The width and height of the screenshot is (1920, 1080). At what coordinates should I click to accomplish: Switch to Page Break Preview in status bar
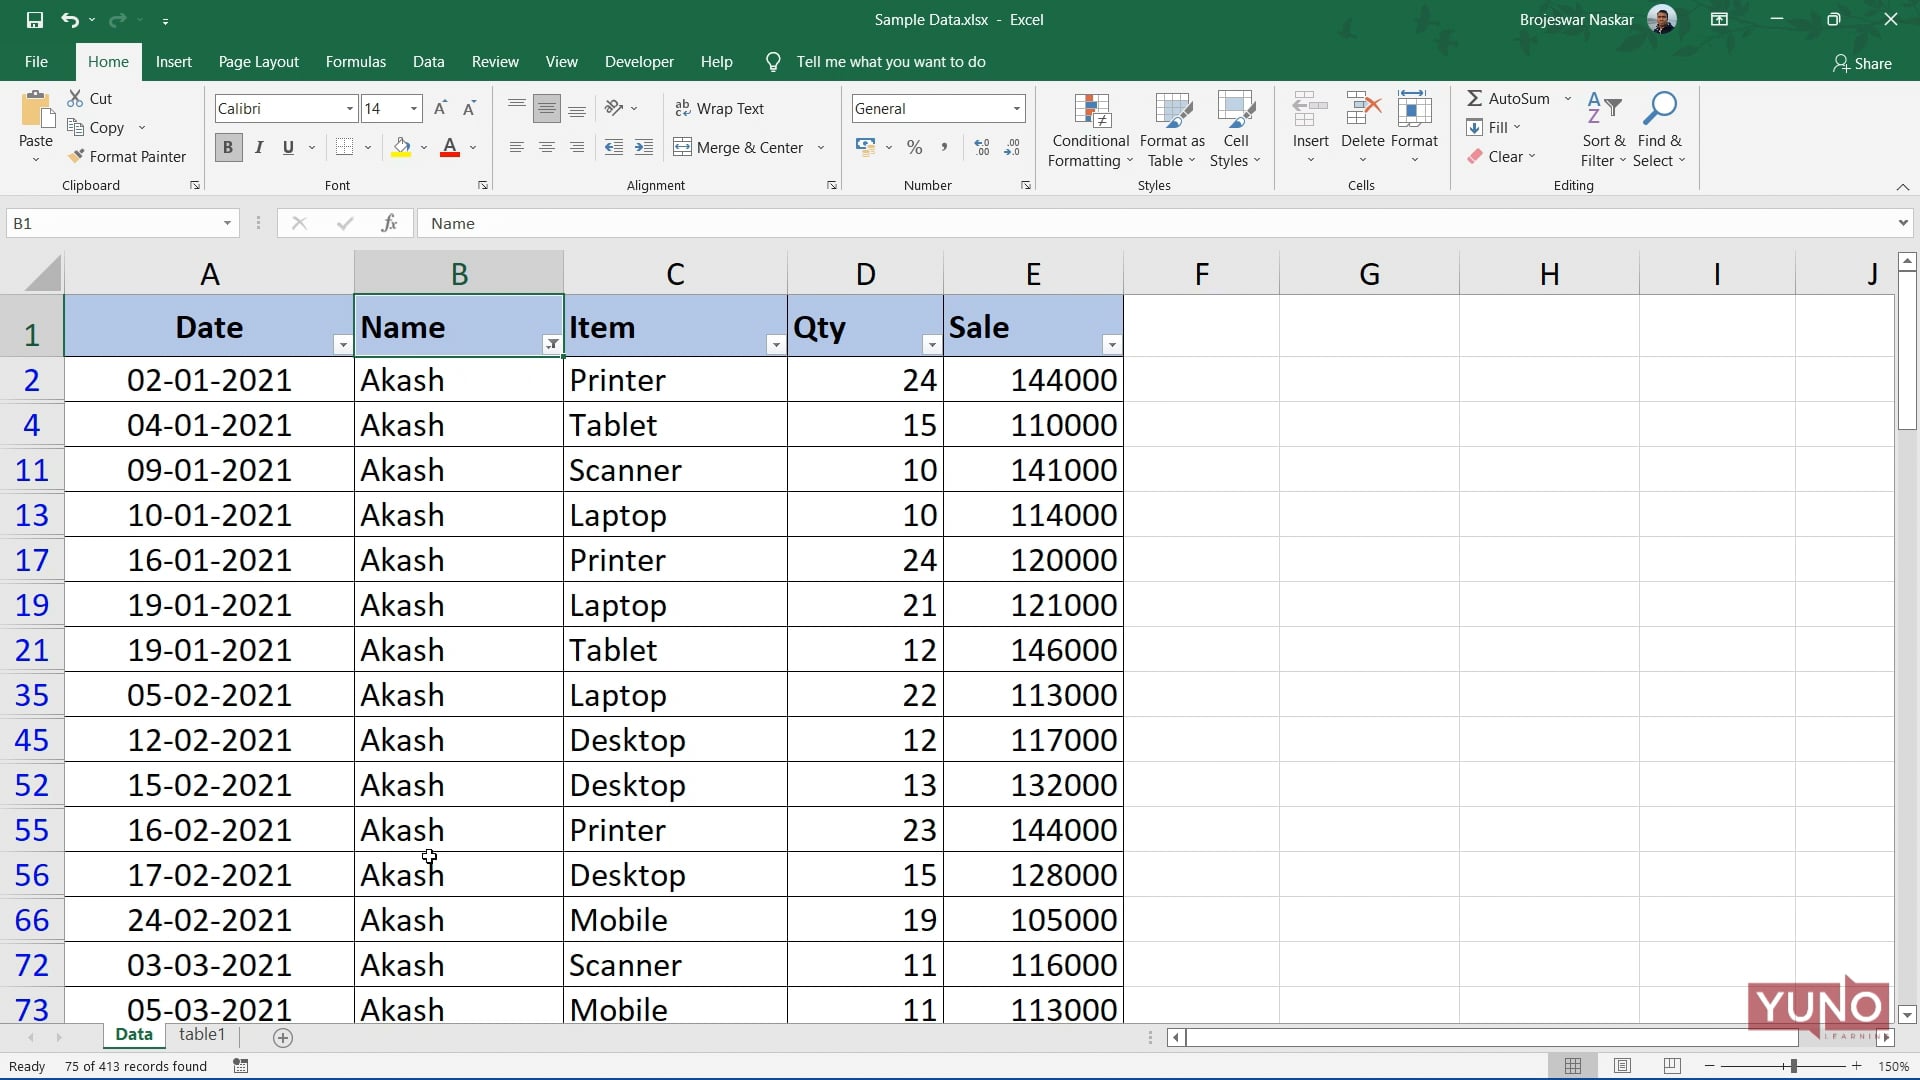click(1671, 1066)
